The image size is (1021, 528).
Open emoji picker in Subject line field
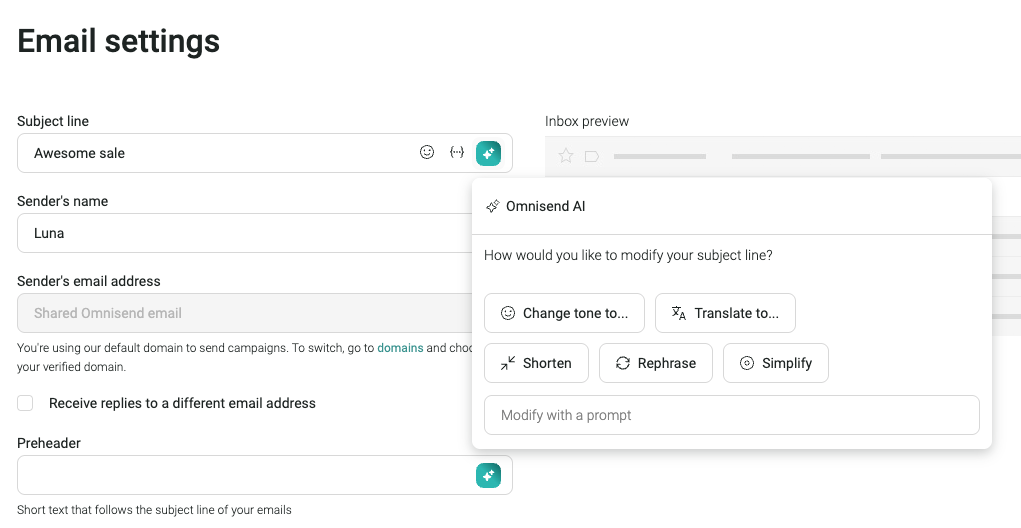(x=427, y=152)
